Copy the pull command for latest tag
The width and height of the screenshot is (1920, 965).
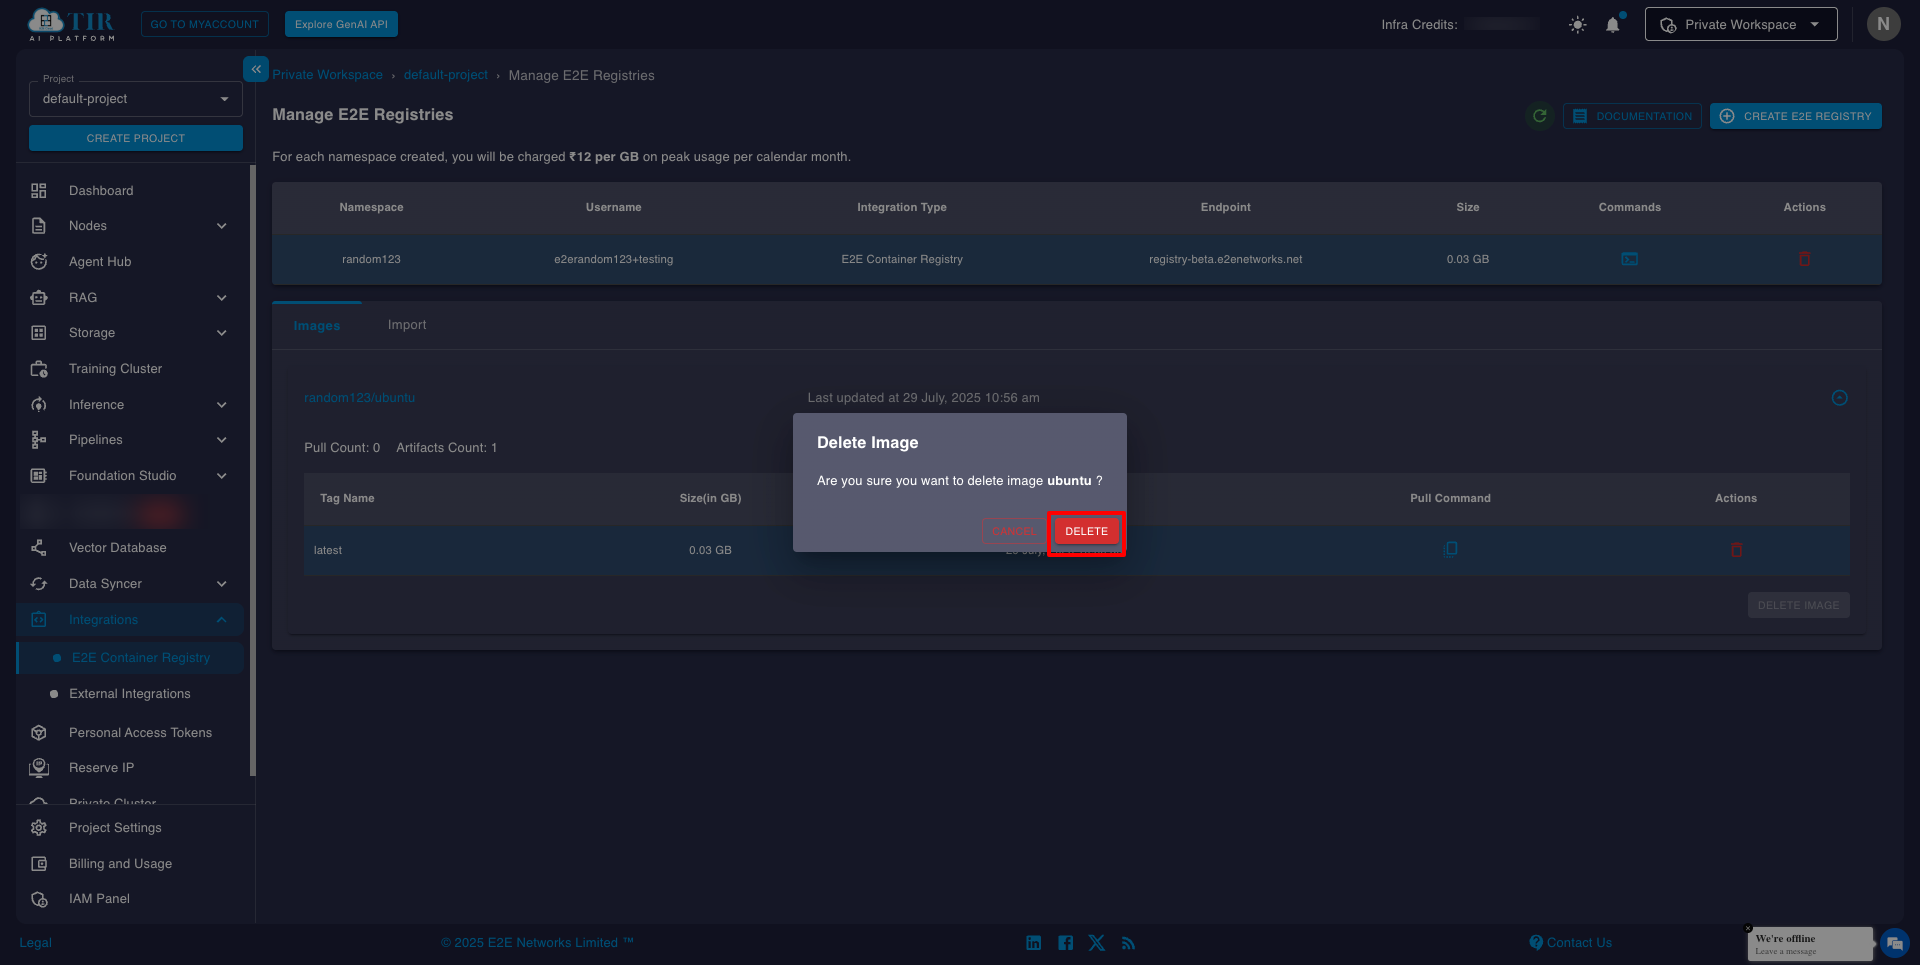1450,549
